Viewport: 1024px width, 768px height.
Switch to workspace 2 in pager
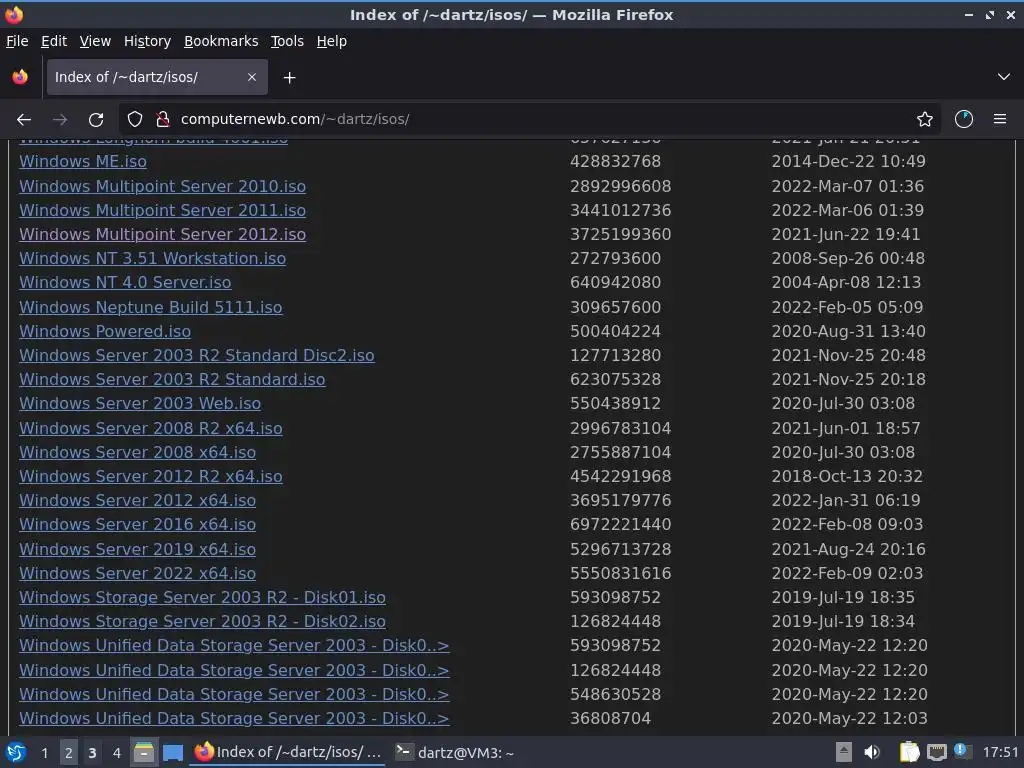[x=69, y=753]
